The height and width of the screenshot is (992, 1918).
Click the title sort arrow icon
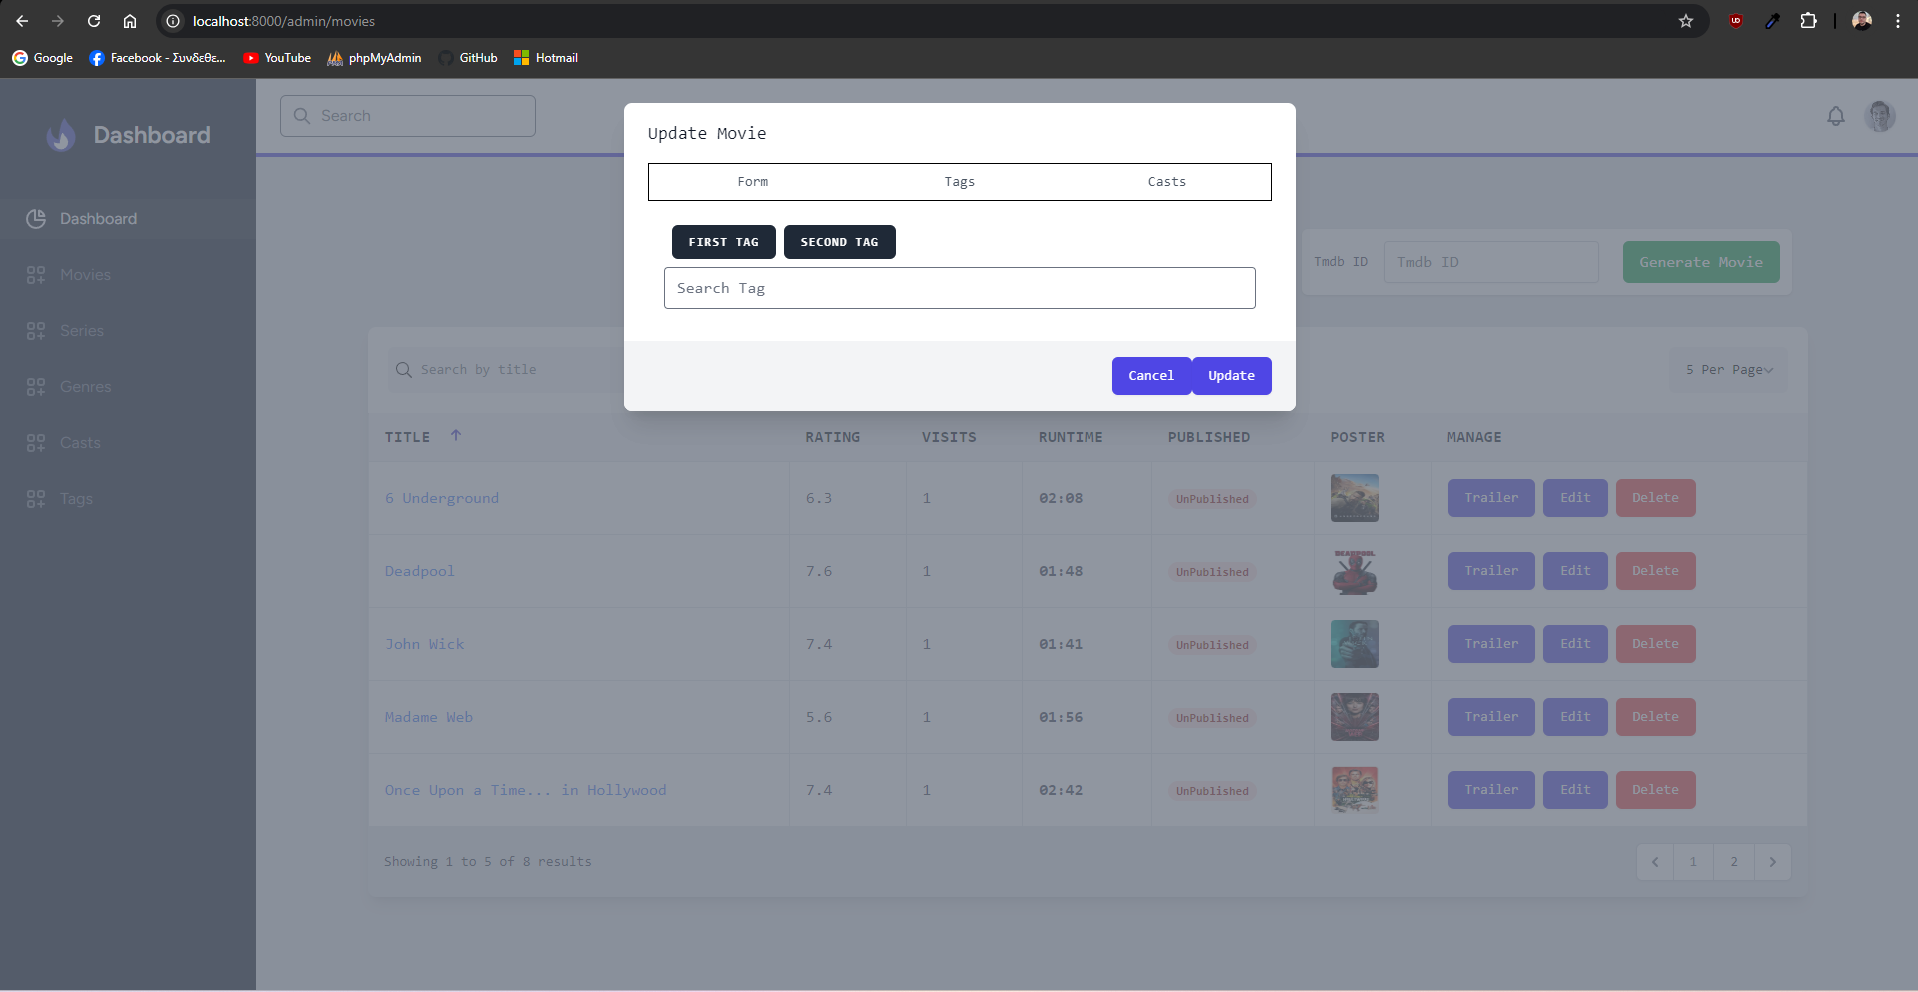(x=456, y=436)
